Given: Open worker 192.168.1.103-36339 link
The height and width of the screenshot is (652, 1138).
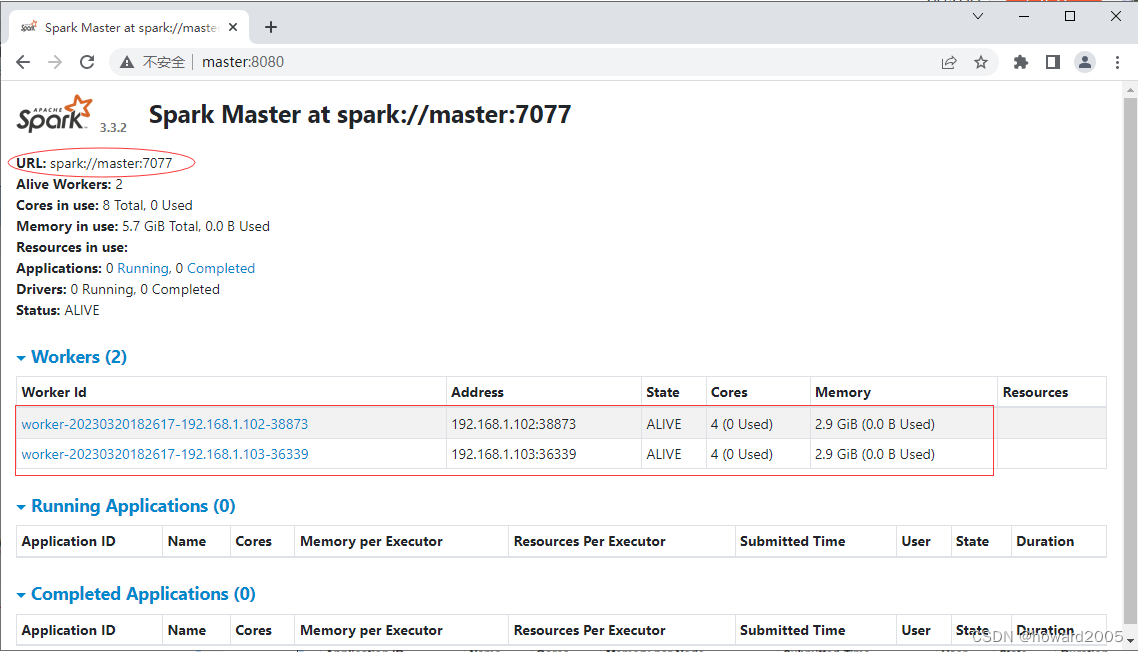Looking at the screenshot, I should click(165, 455).
